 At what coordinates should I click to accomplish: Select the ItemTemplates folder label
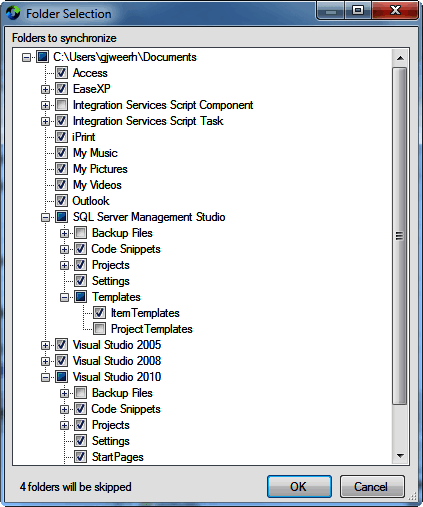145,313
